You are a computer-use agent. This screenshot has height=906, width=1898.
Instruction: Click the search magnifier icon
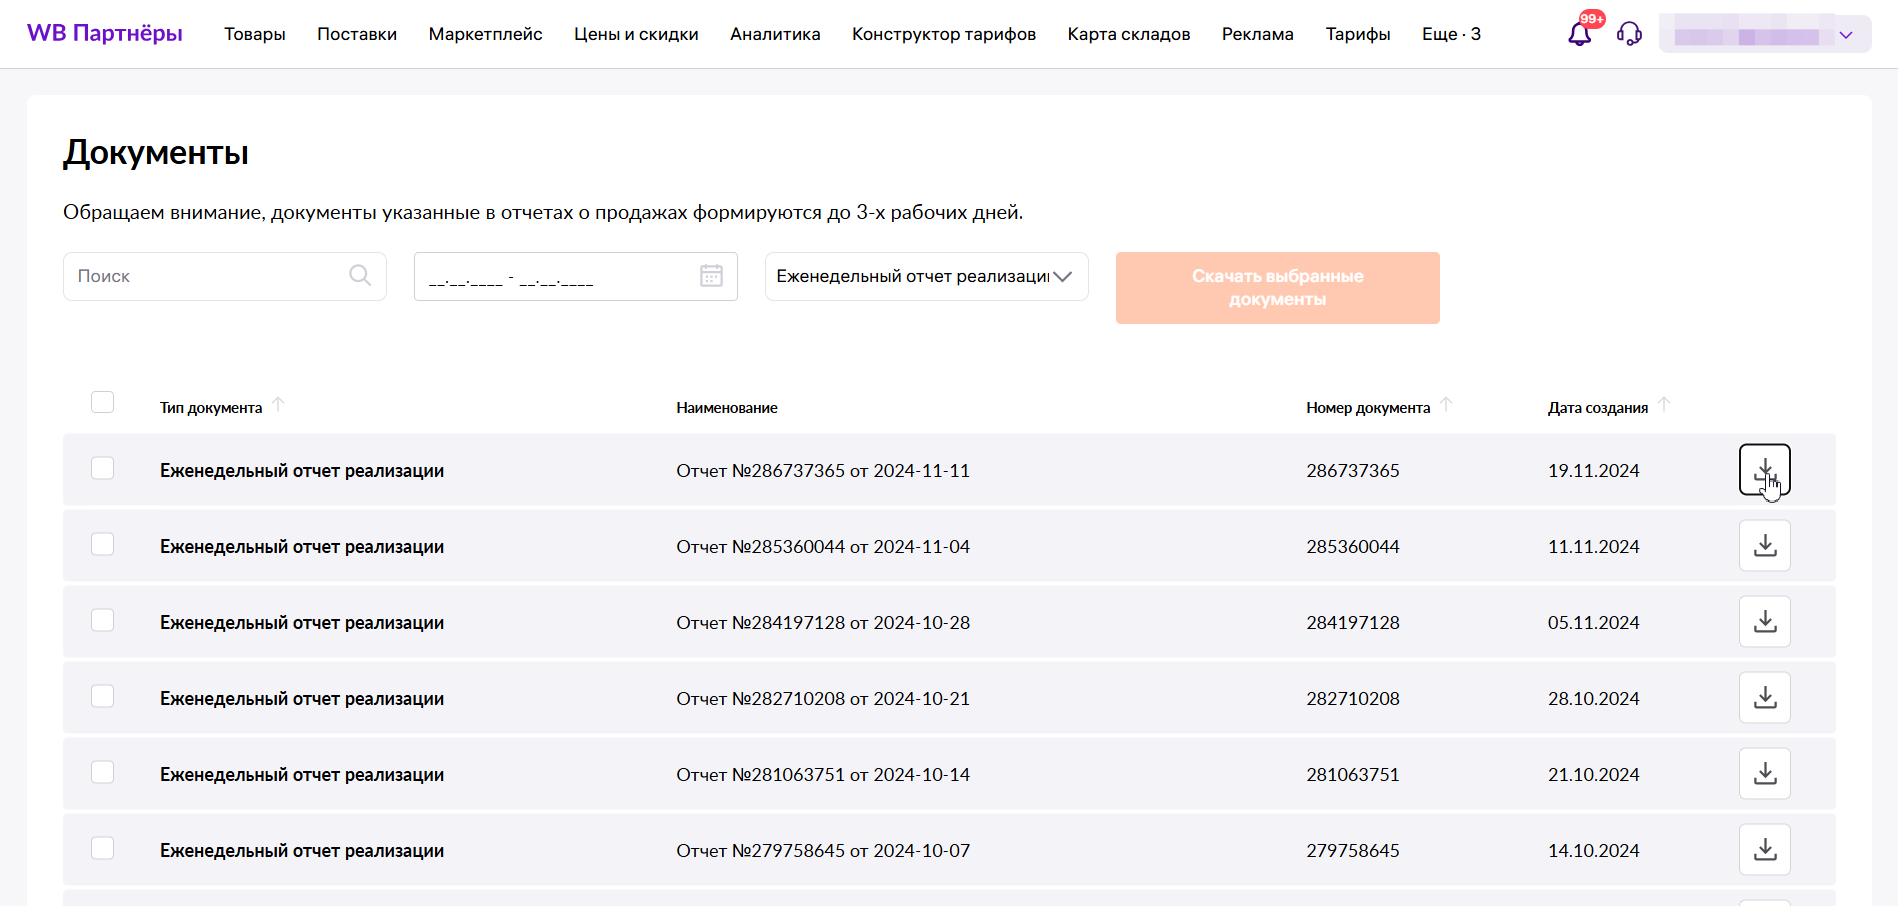pos(360,275)
